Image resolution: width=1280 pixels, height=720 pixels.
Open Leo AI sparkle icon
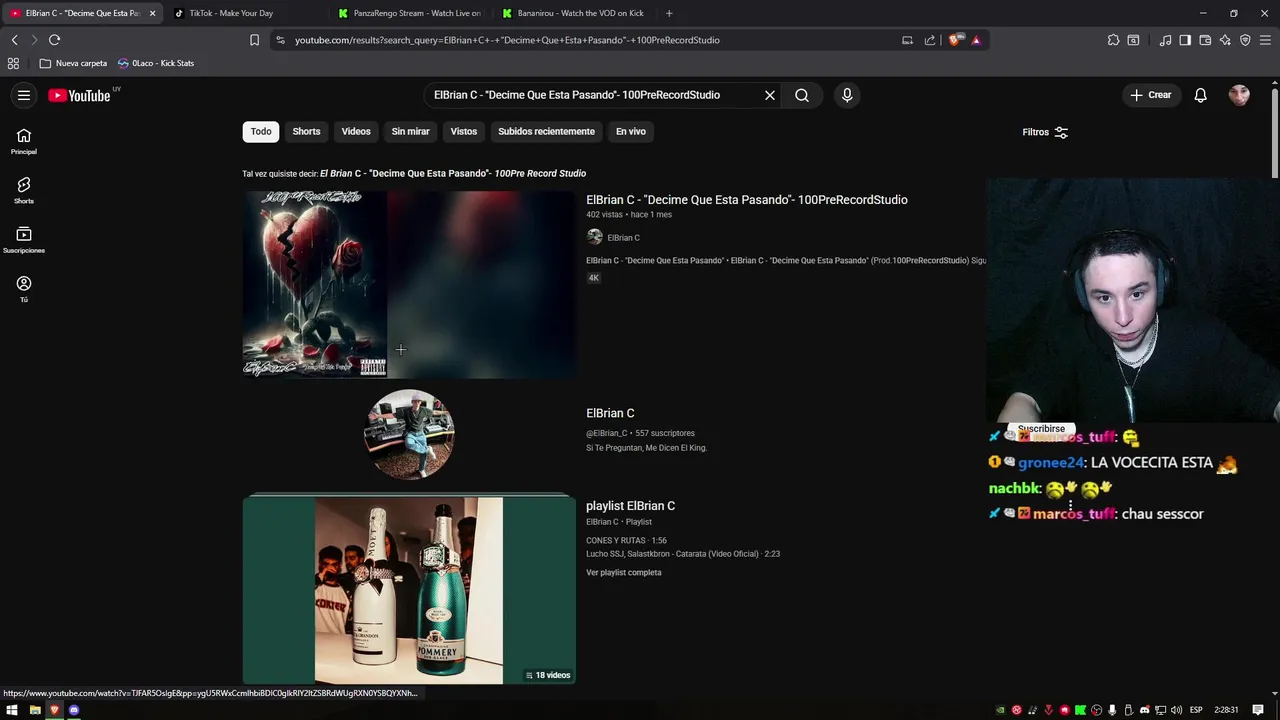(x=1225, y=40)
